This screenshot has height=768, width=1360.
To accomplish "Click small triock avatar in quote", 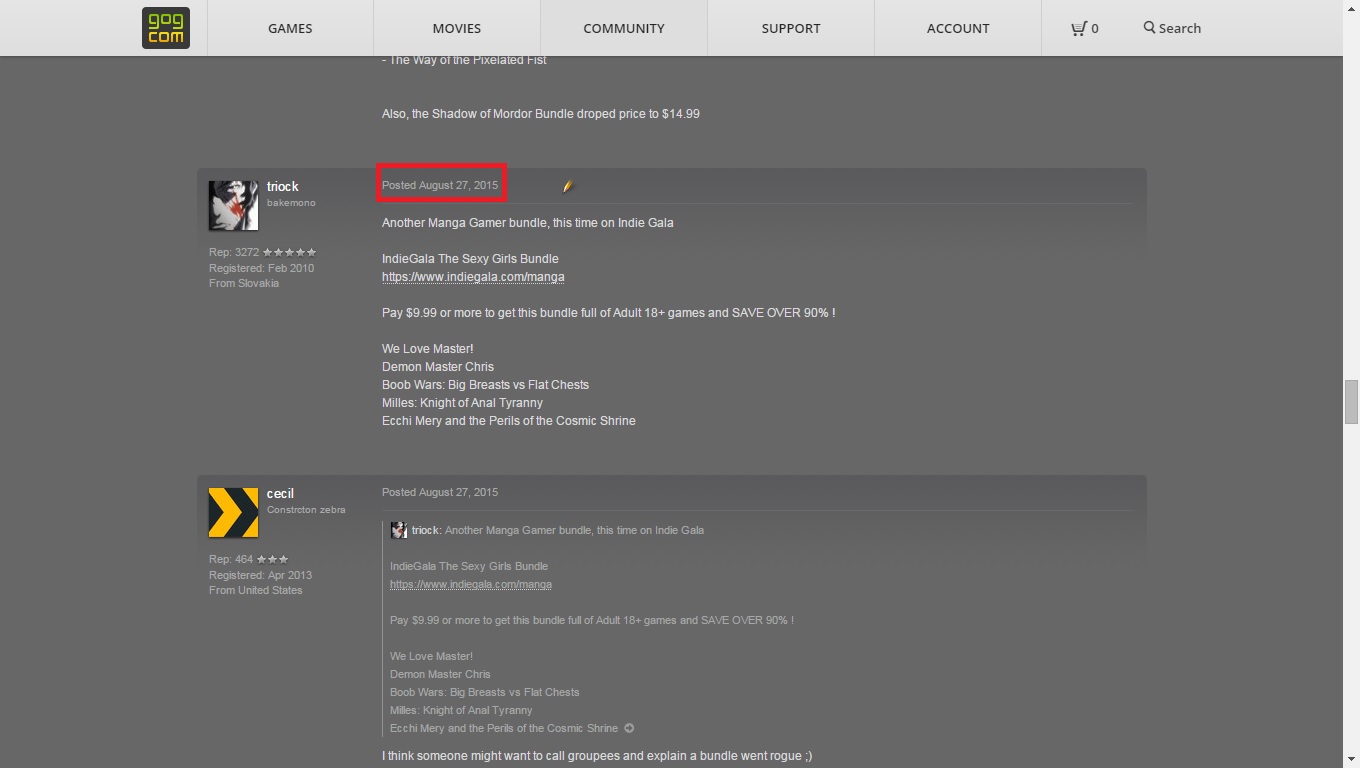I will point(398,530).
